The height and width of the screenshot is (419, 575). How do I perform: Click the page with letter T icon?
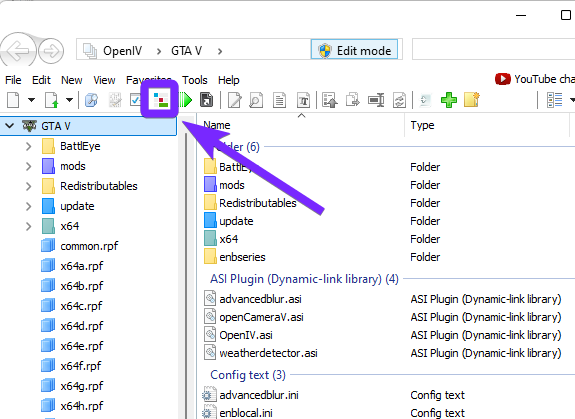pyautogui.click(x=304, y=100)
